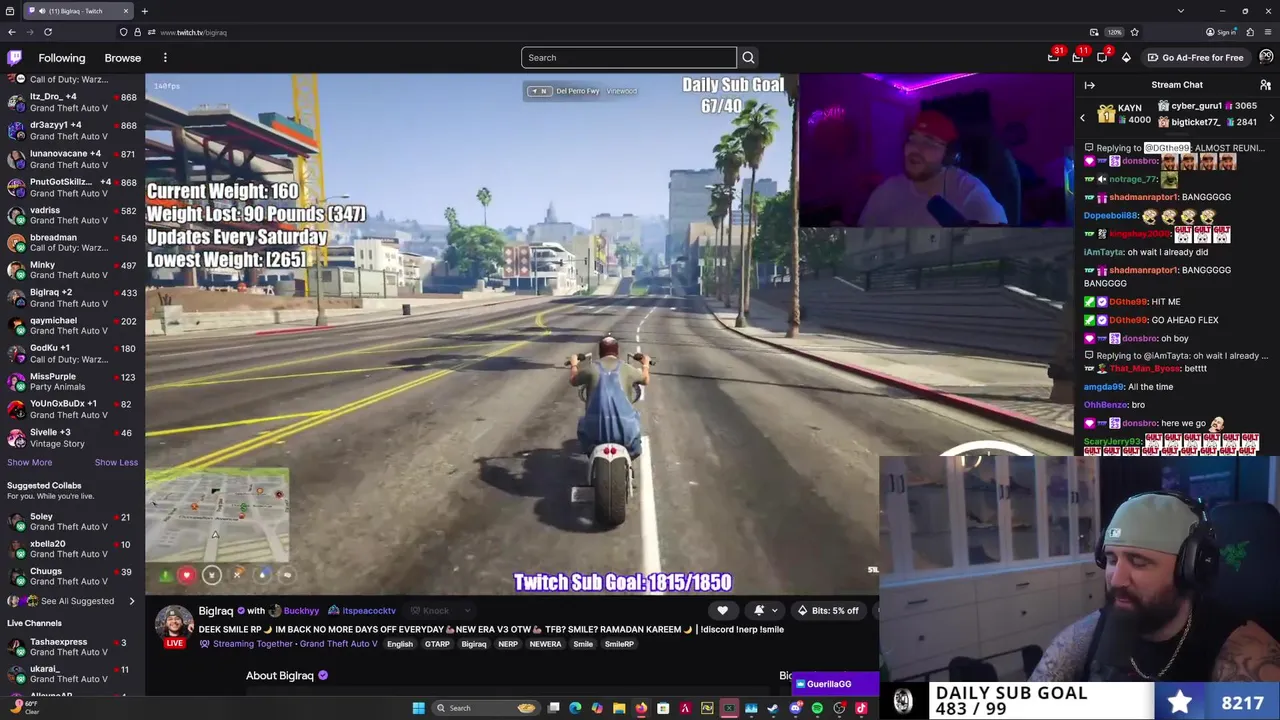Open notification bell dropdown
Viewport: 1280px width, 720px height.
pyautogui.click(x=764, y=610)
